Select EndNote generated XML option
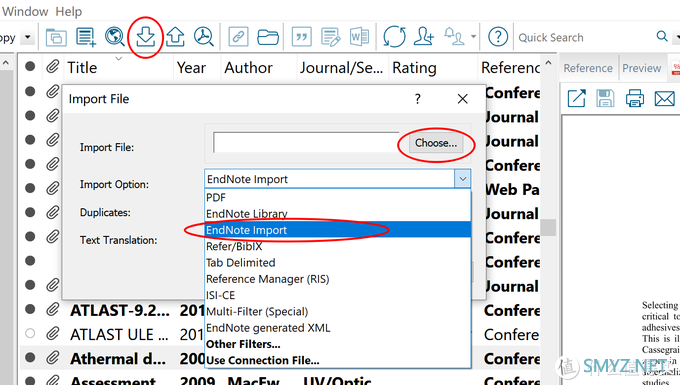680x385 pixels. pyautogui.click(x=338, y=328)
